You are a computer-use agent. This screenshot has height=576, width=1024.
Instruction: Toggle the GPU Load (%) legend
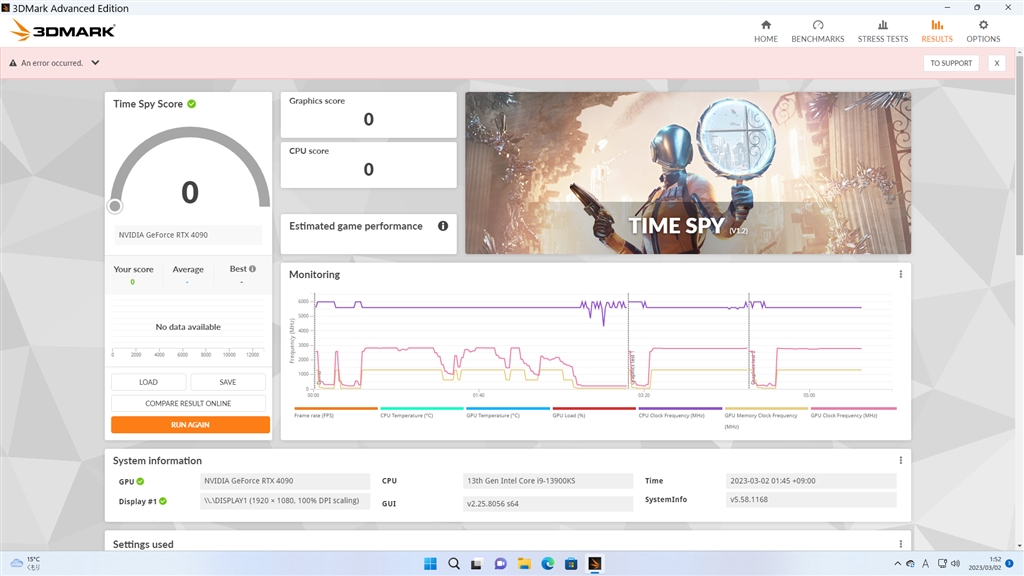(594, 412)
